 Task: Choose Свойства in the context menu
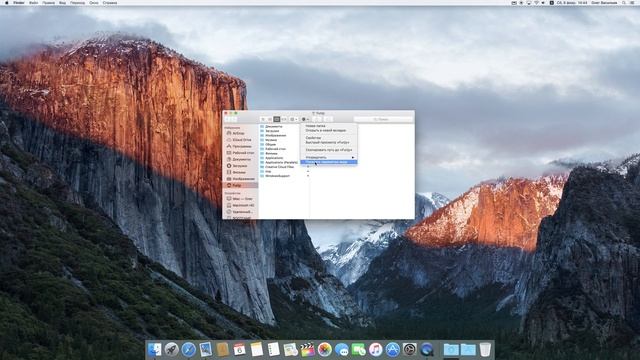click(x=313, y=138)
